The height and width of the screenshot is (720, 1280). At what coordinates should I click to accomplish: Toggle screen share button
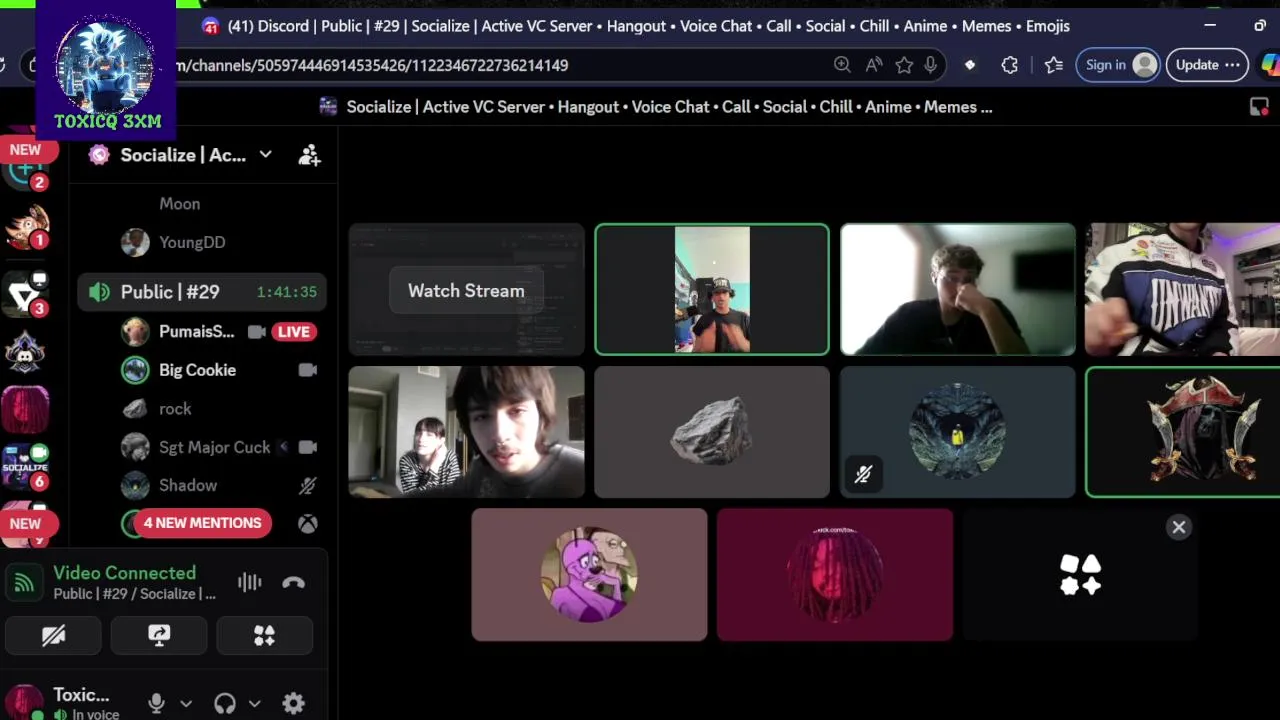click(x=159, y=636)
